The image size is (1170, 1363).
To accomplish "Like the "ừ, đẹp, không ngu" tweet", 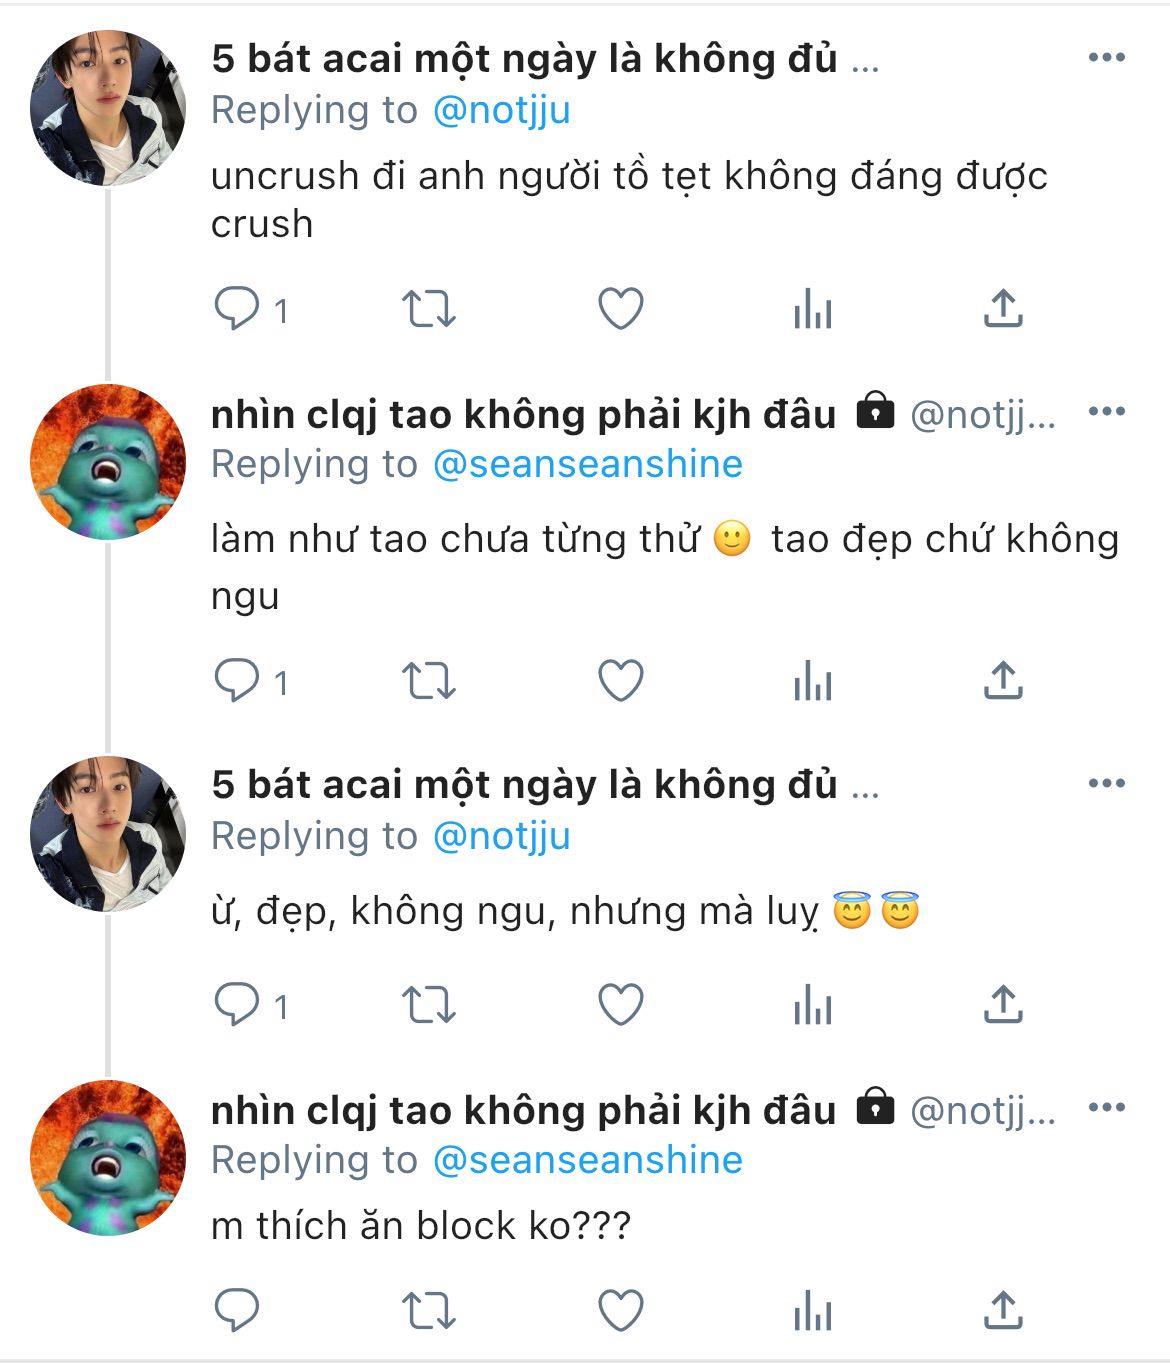I will point(620,1005).
